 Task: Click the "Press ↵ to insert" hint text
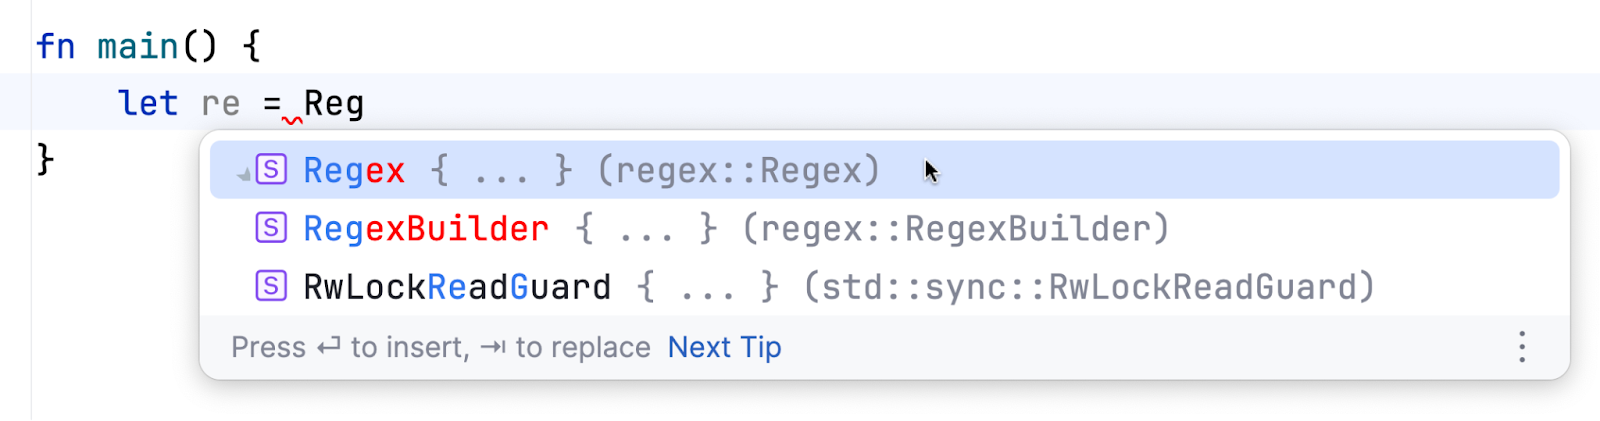coord(349,347)
